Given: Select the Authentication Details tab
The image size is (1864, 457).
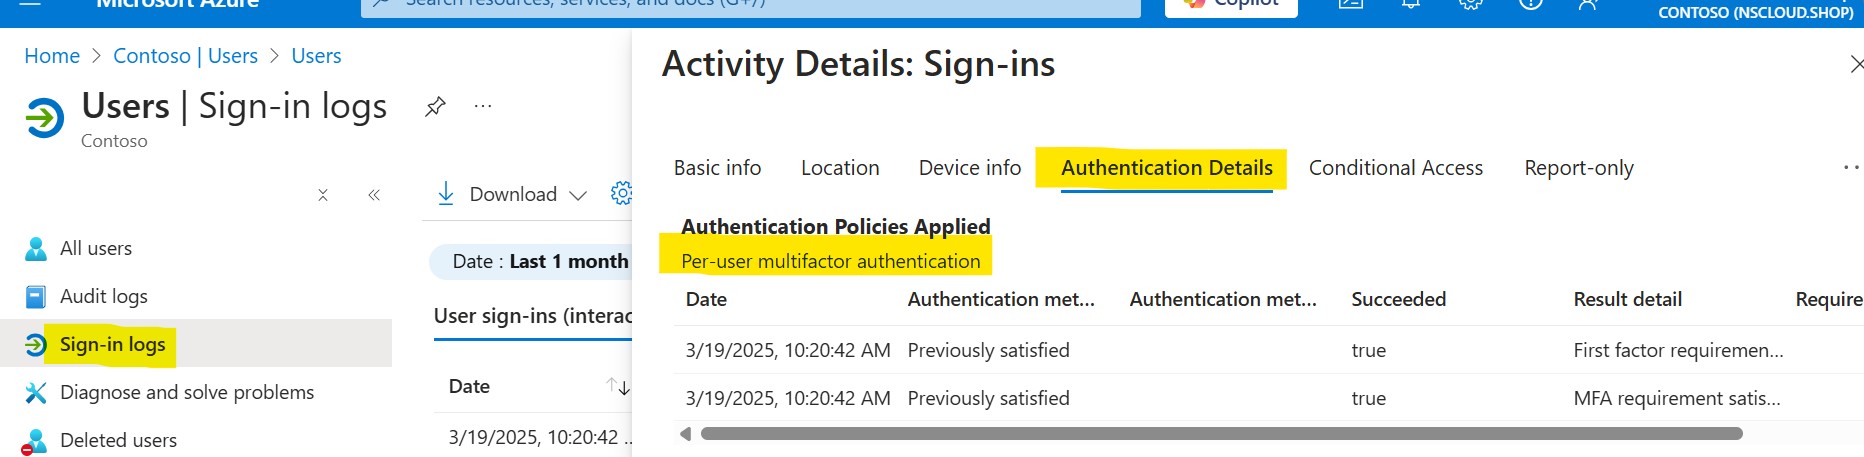Looking at the screenshot, I should [x=1167, y=168].
